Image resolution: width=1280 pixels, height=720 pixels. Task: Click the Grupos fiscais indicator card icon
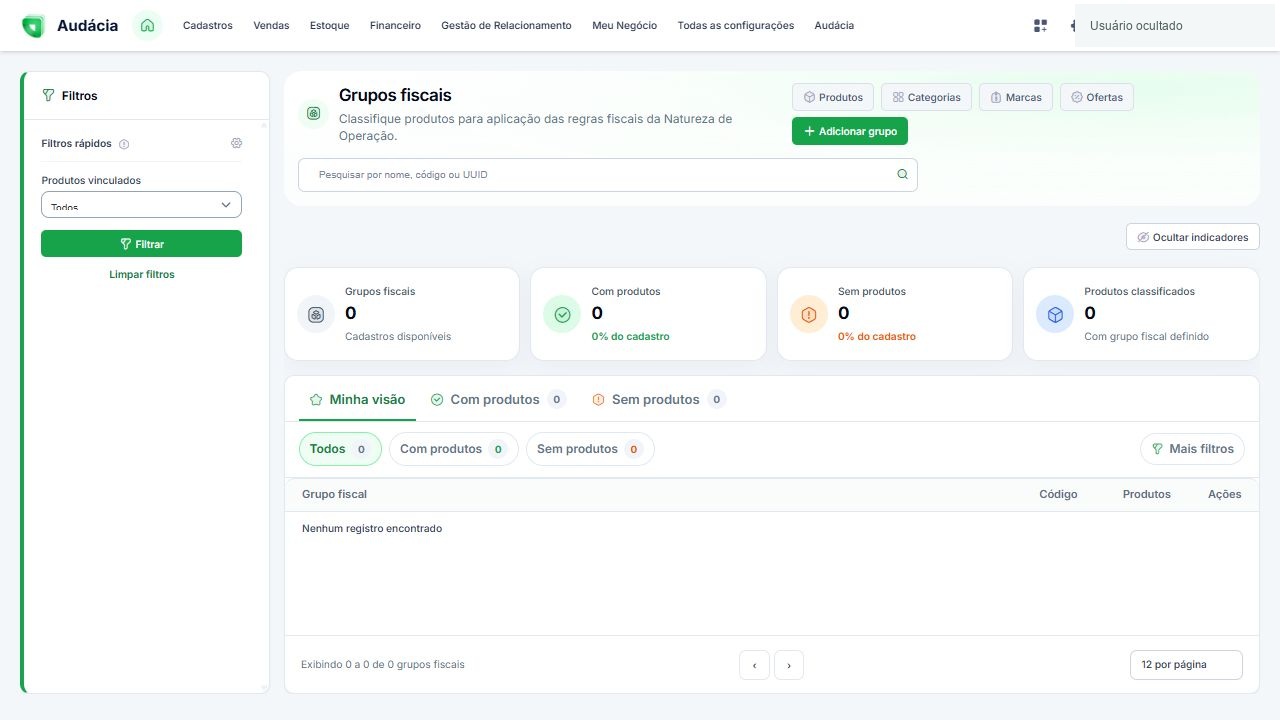316,314
